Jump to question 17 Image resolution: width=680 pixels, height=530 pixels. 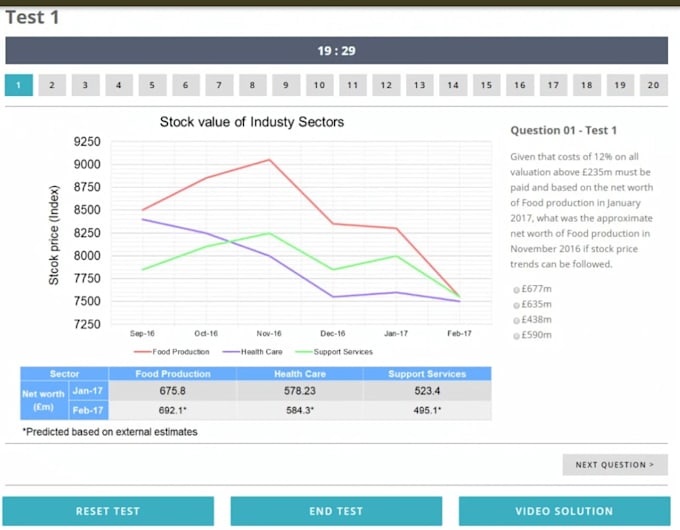tap(553, 85)
